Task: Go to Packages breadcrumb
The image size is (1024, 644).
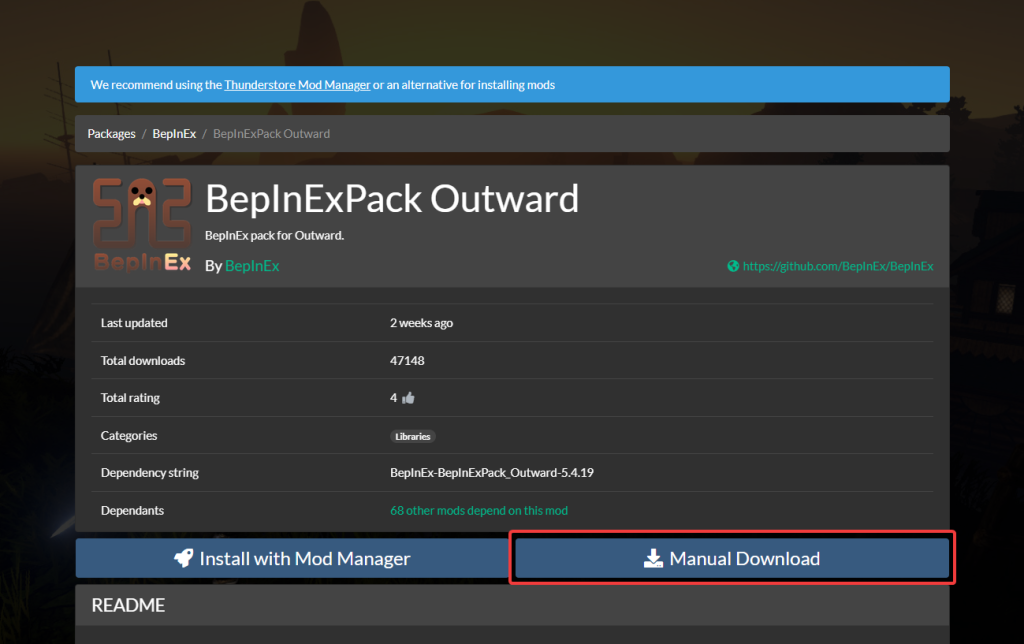Action: 112,134
